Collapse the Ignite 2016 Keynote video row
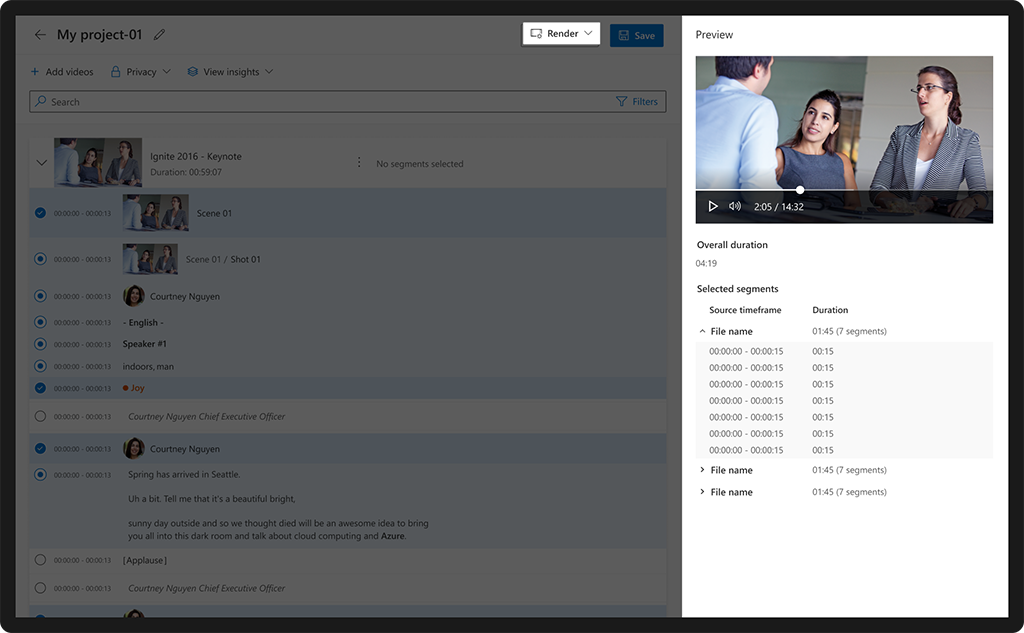The height and width of the screenshot is (633, 1024). pyautogui.click(x=42, y=162)
